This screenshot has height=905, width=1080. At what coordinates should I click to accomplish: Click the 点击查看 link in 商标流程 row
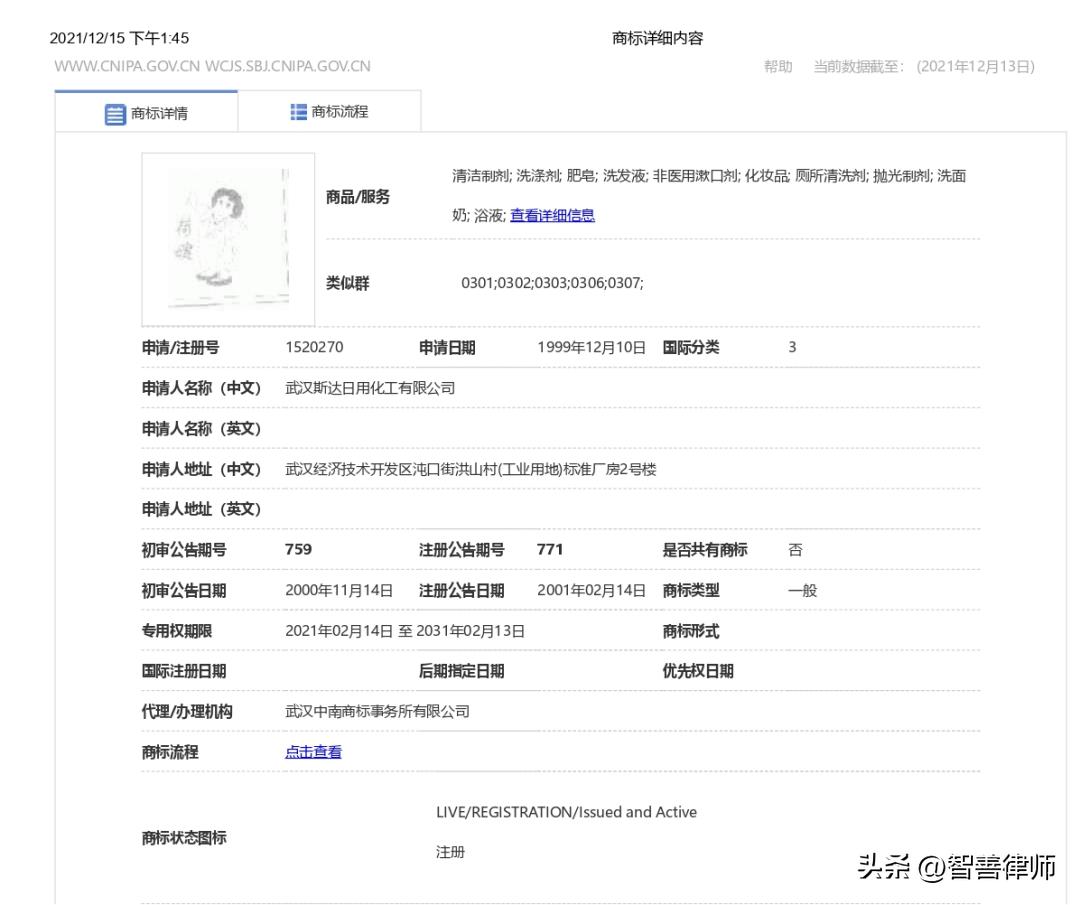[x=312, y=751]
